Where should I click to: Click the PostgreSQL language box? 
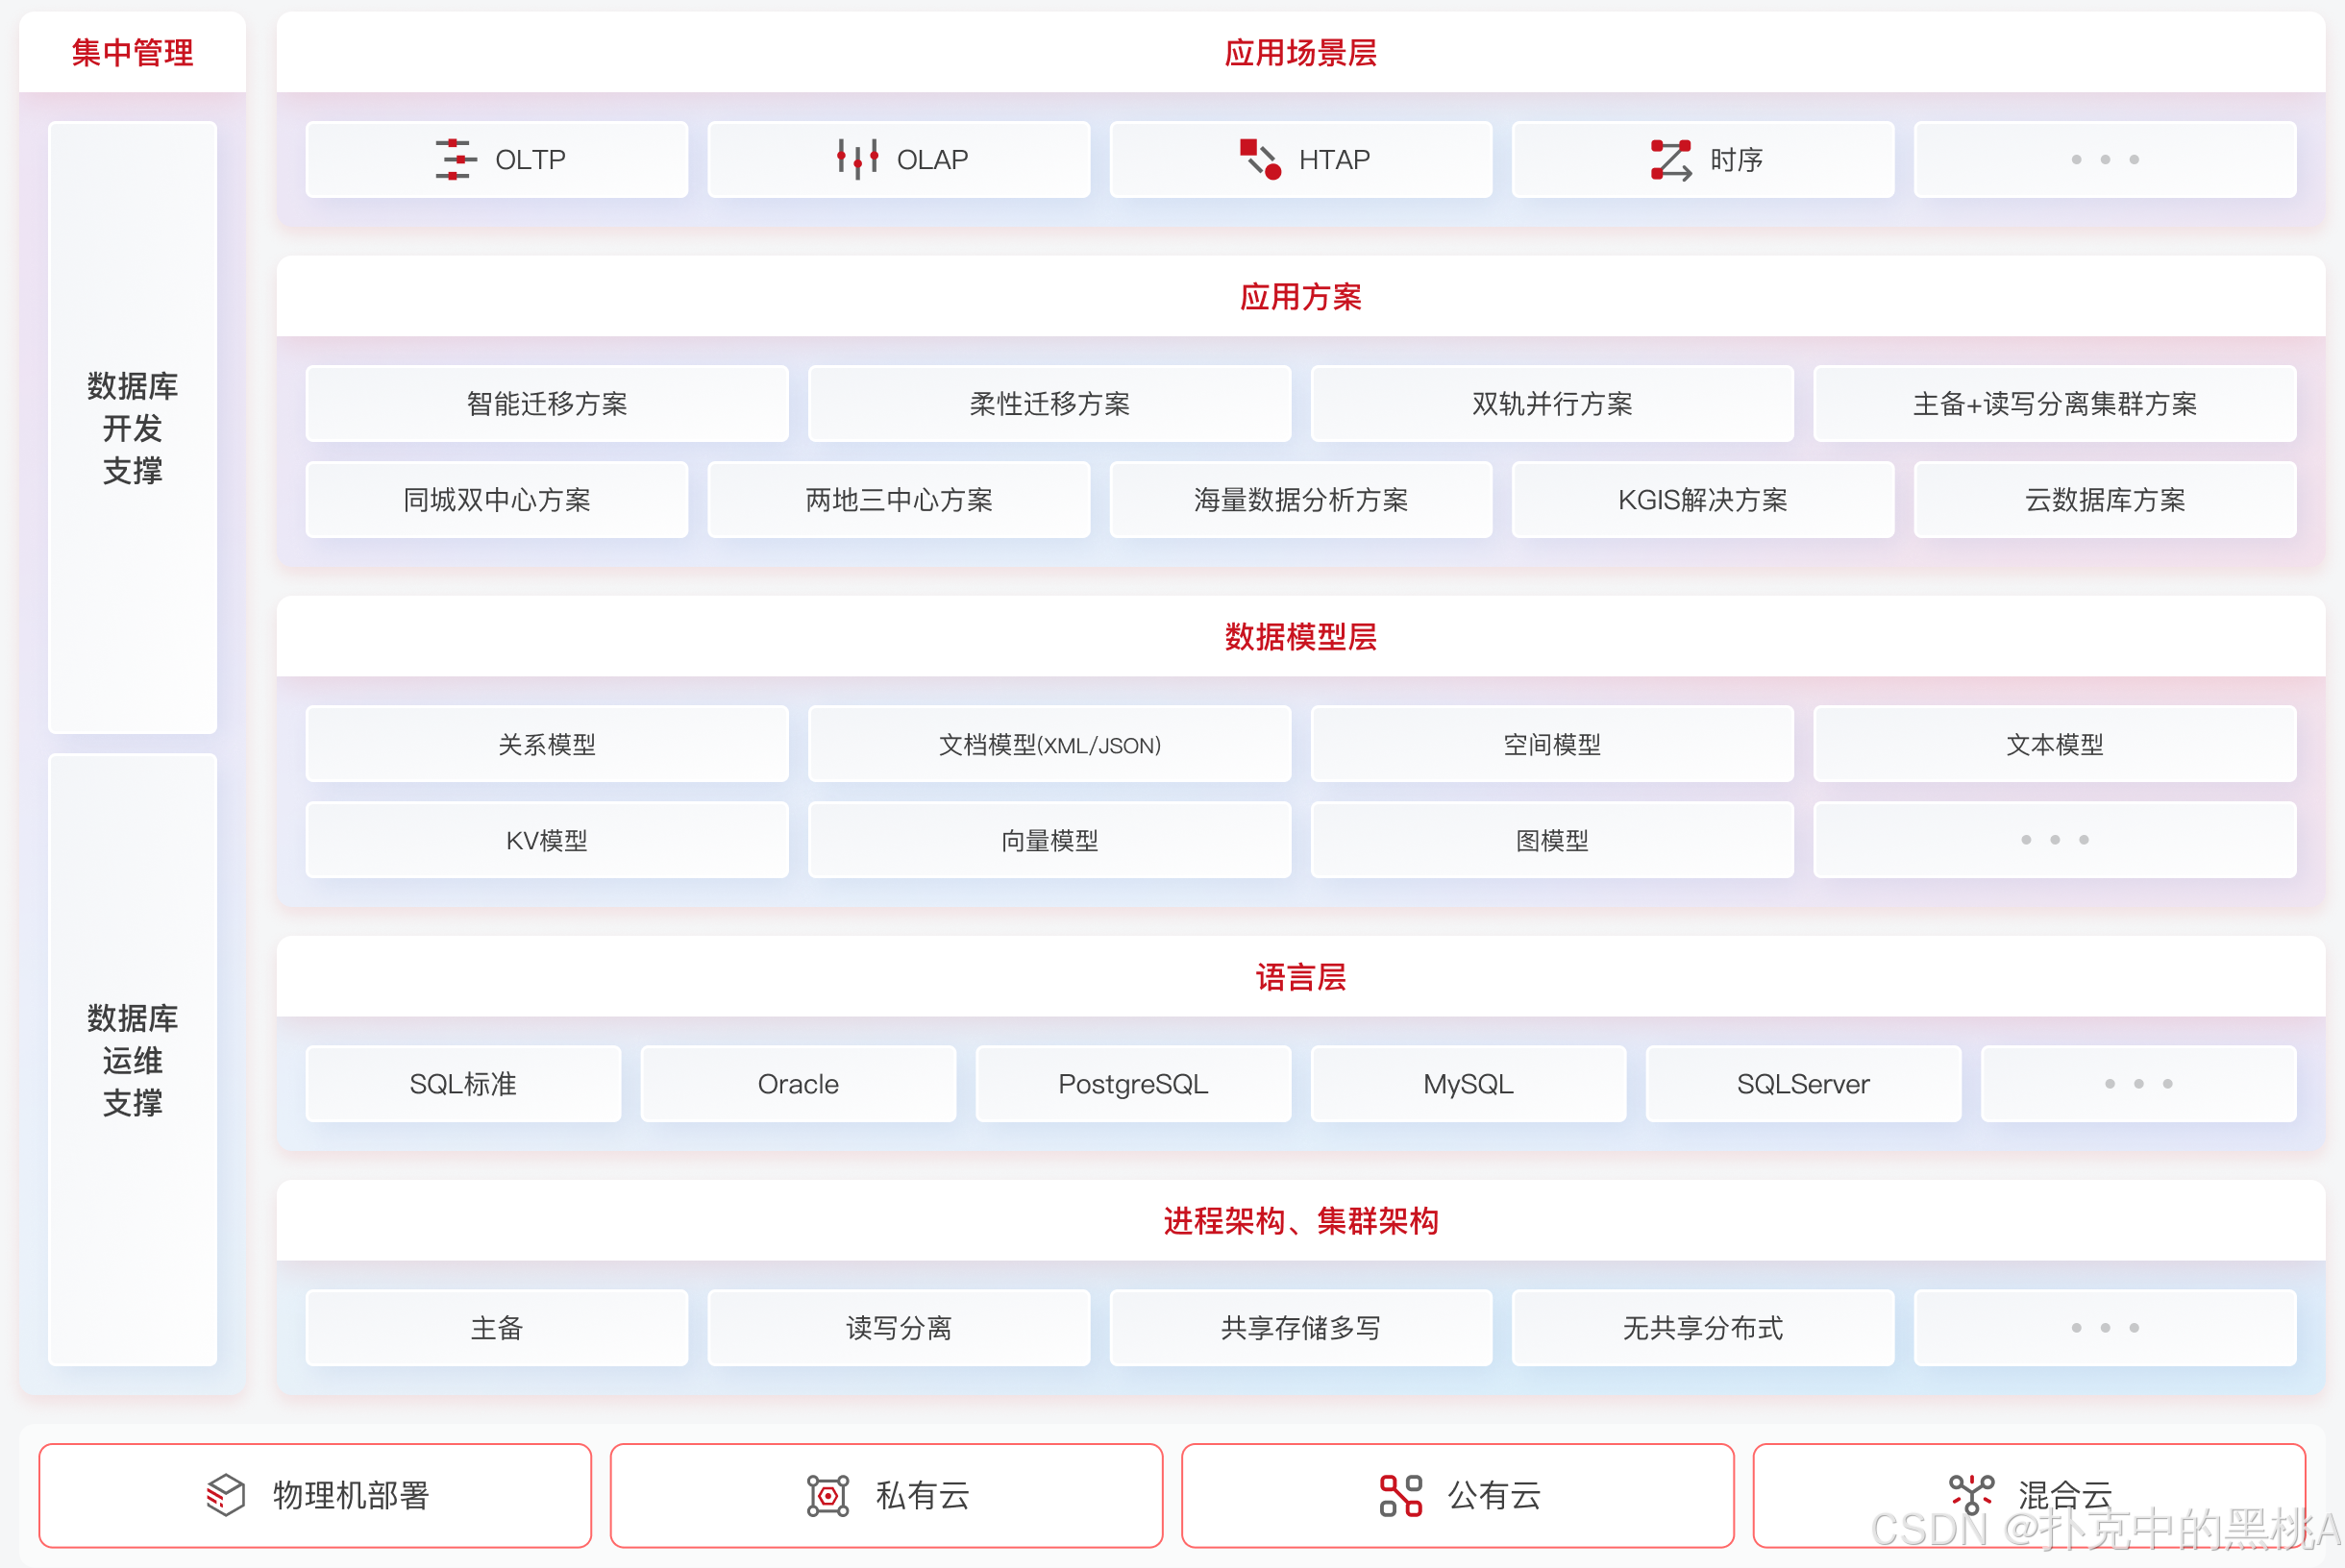coord(1133,1084)
